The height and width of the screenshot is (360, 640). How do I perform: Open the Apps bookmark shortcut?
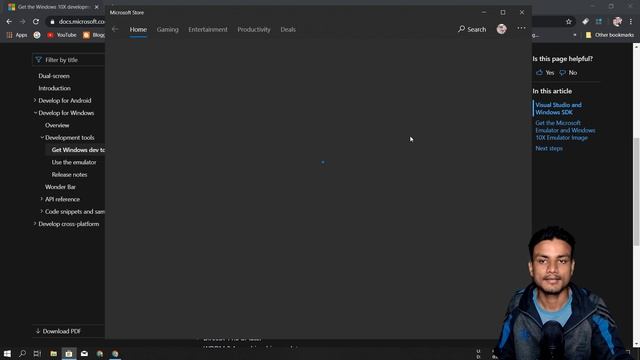click(17, 35)
